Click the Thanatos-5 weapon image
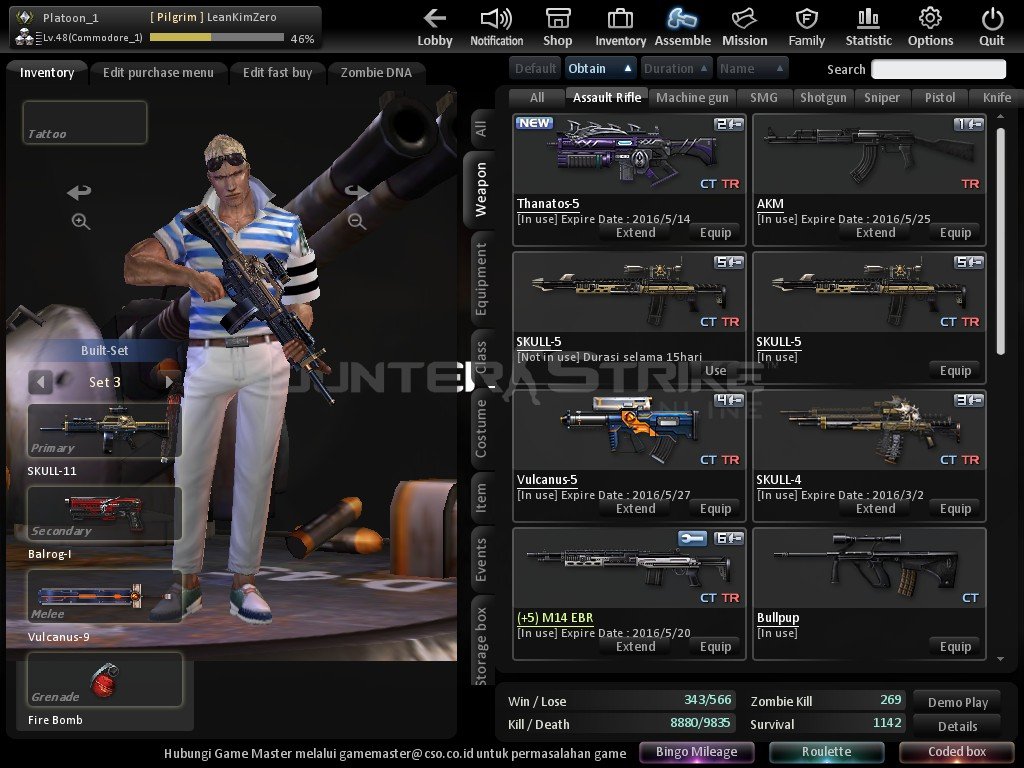Image resolution: width=1024 pixels, height=768 pixels. click(630, 154)
